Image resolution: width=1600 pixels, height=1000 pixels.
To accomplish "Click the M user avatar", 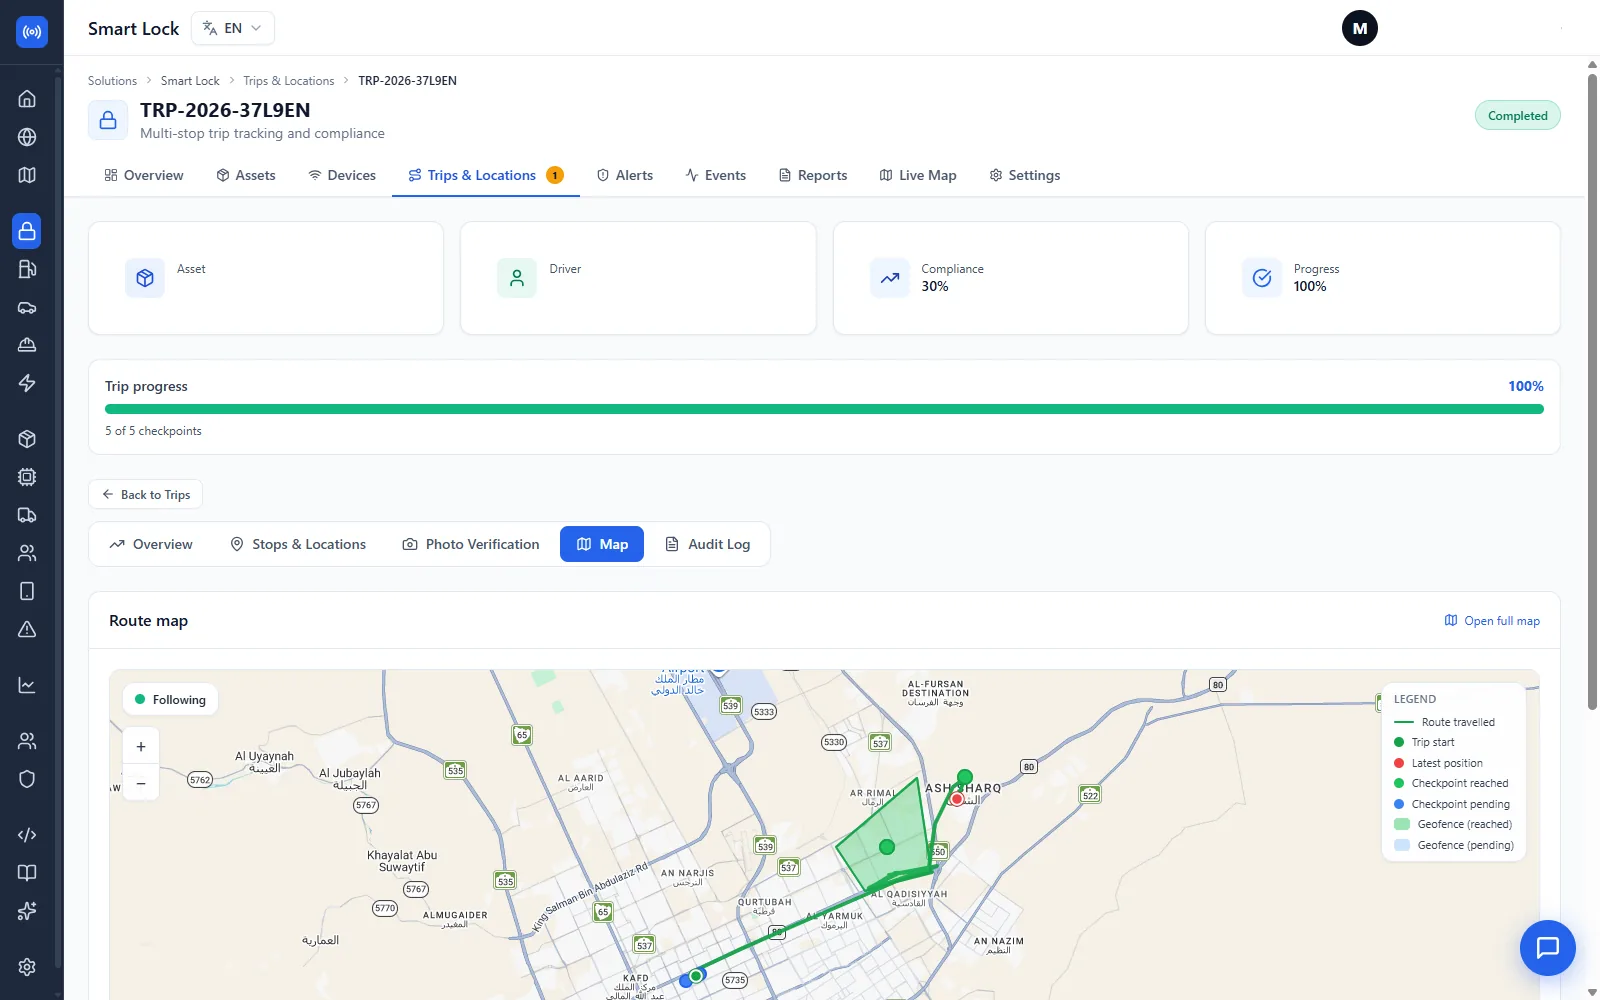I will (x=1359, y=28).
